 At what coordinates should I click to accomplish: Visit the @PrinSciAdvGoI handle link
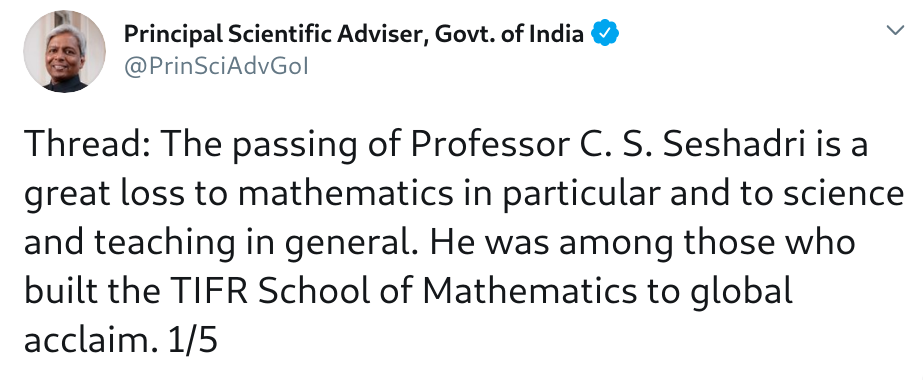tap(215, 67)
